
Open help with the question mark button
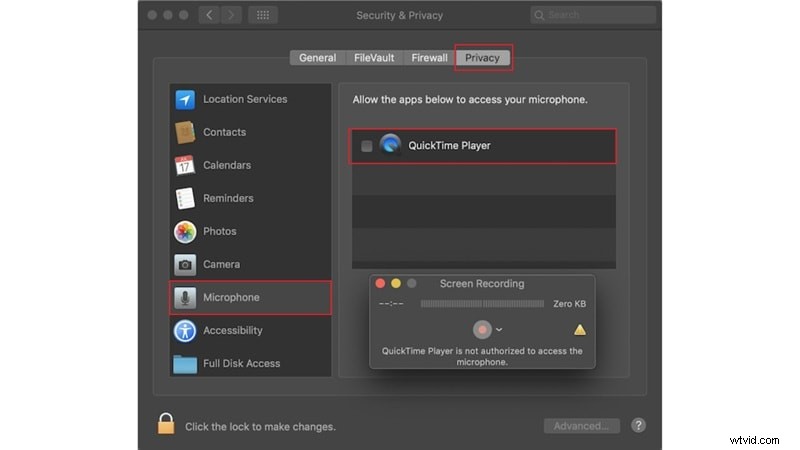click(x=638, y=426)
